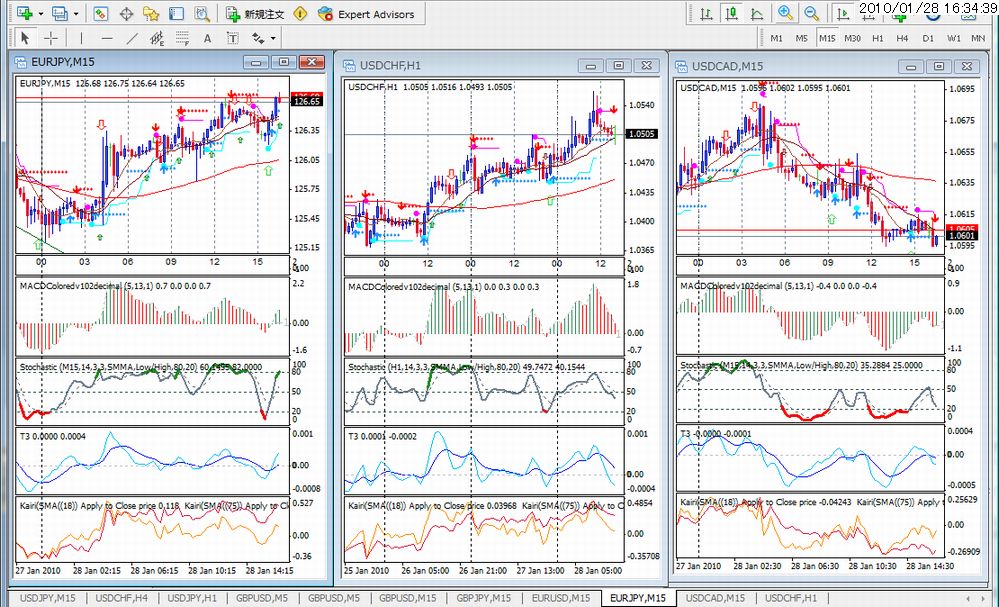Expand the new chart dropdown arrow

[x=41, y=14]
